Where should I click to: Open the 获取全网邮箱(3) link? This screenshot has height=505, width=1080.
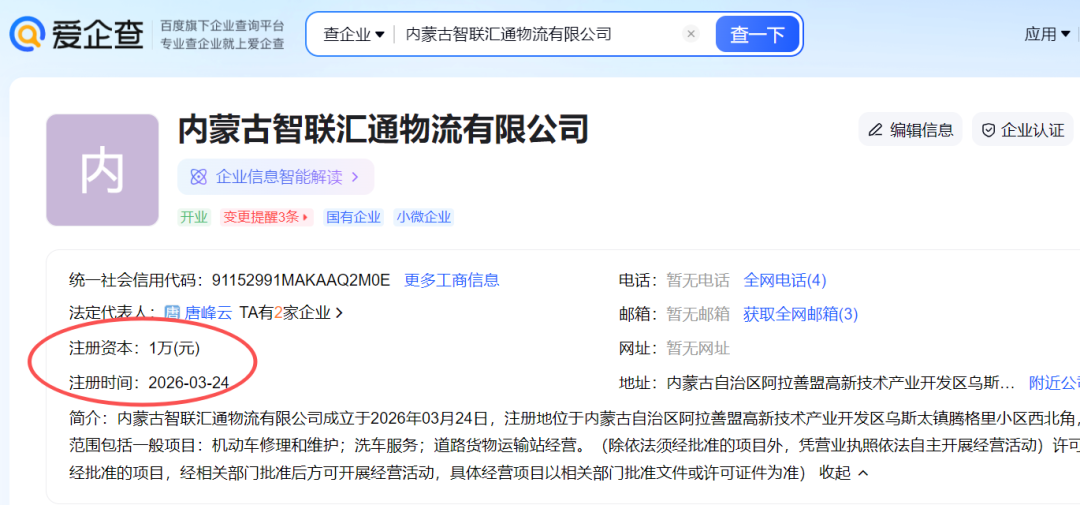tap(800, 314)
